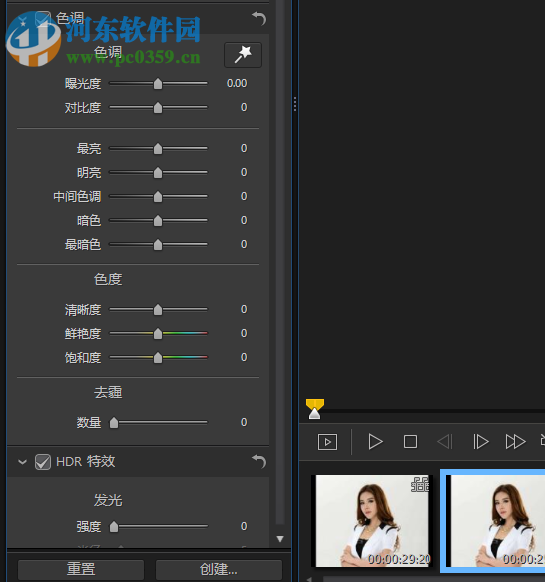Click the 对比度 slider handle

pos(158,107)
